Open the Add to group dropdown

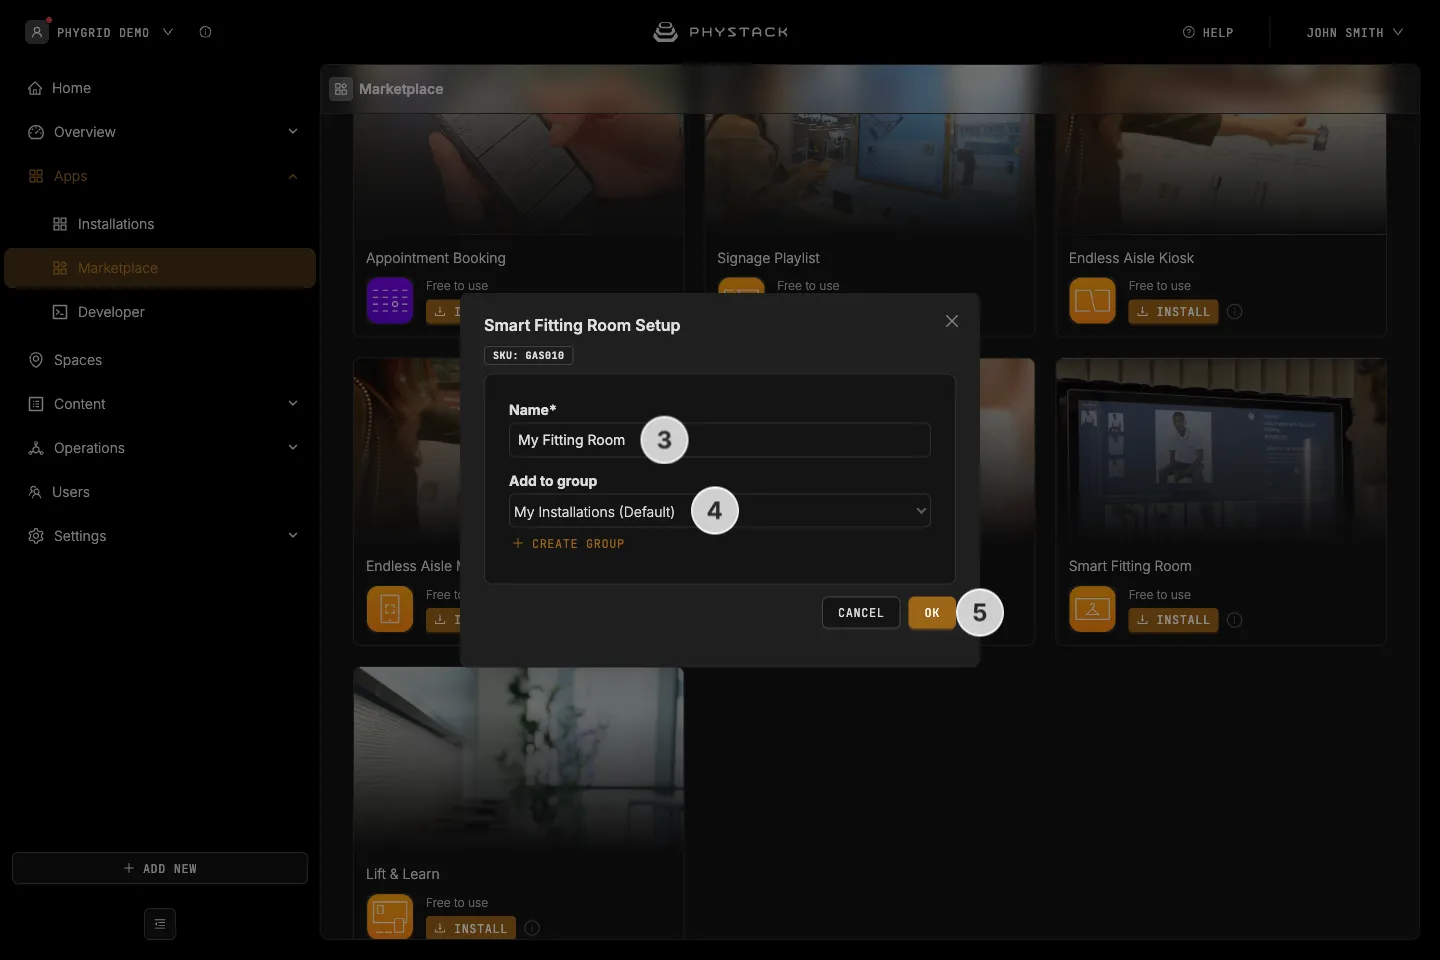(x=720, y=511)
